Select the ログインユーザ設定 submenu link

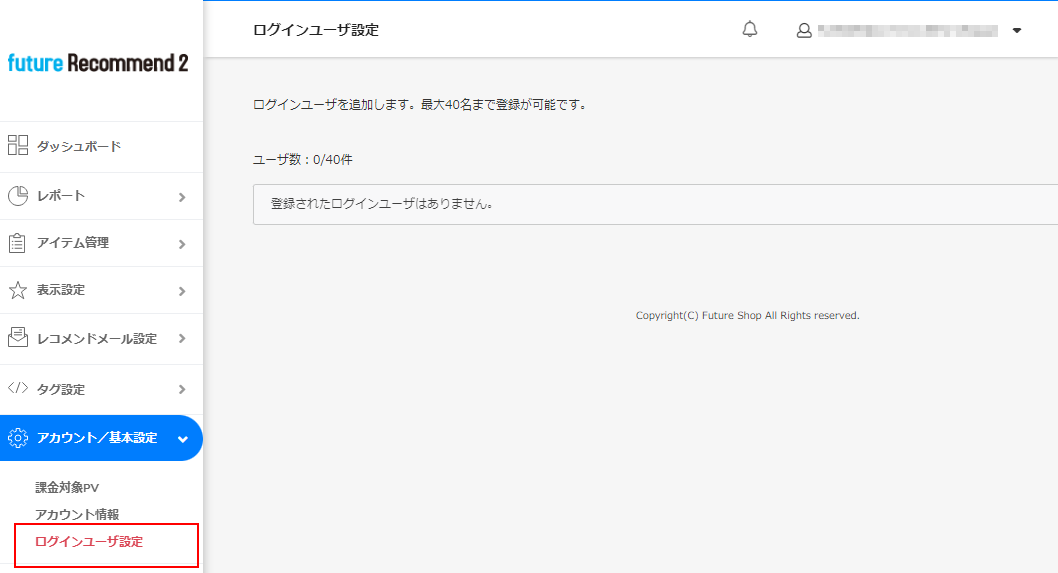click(89, 541)
